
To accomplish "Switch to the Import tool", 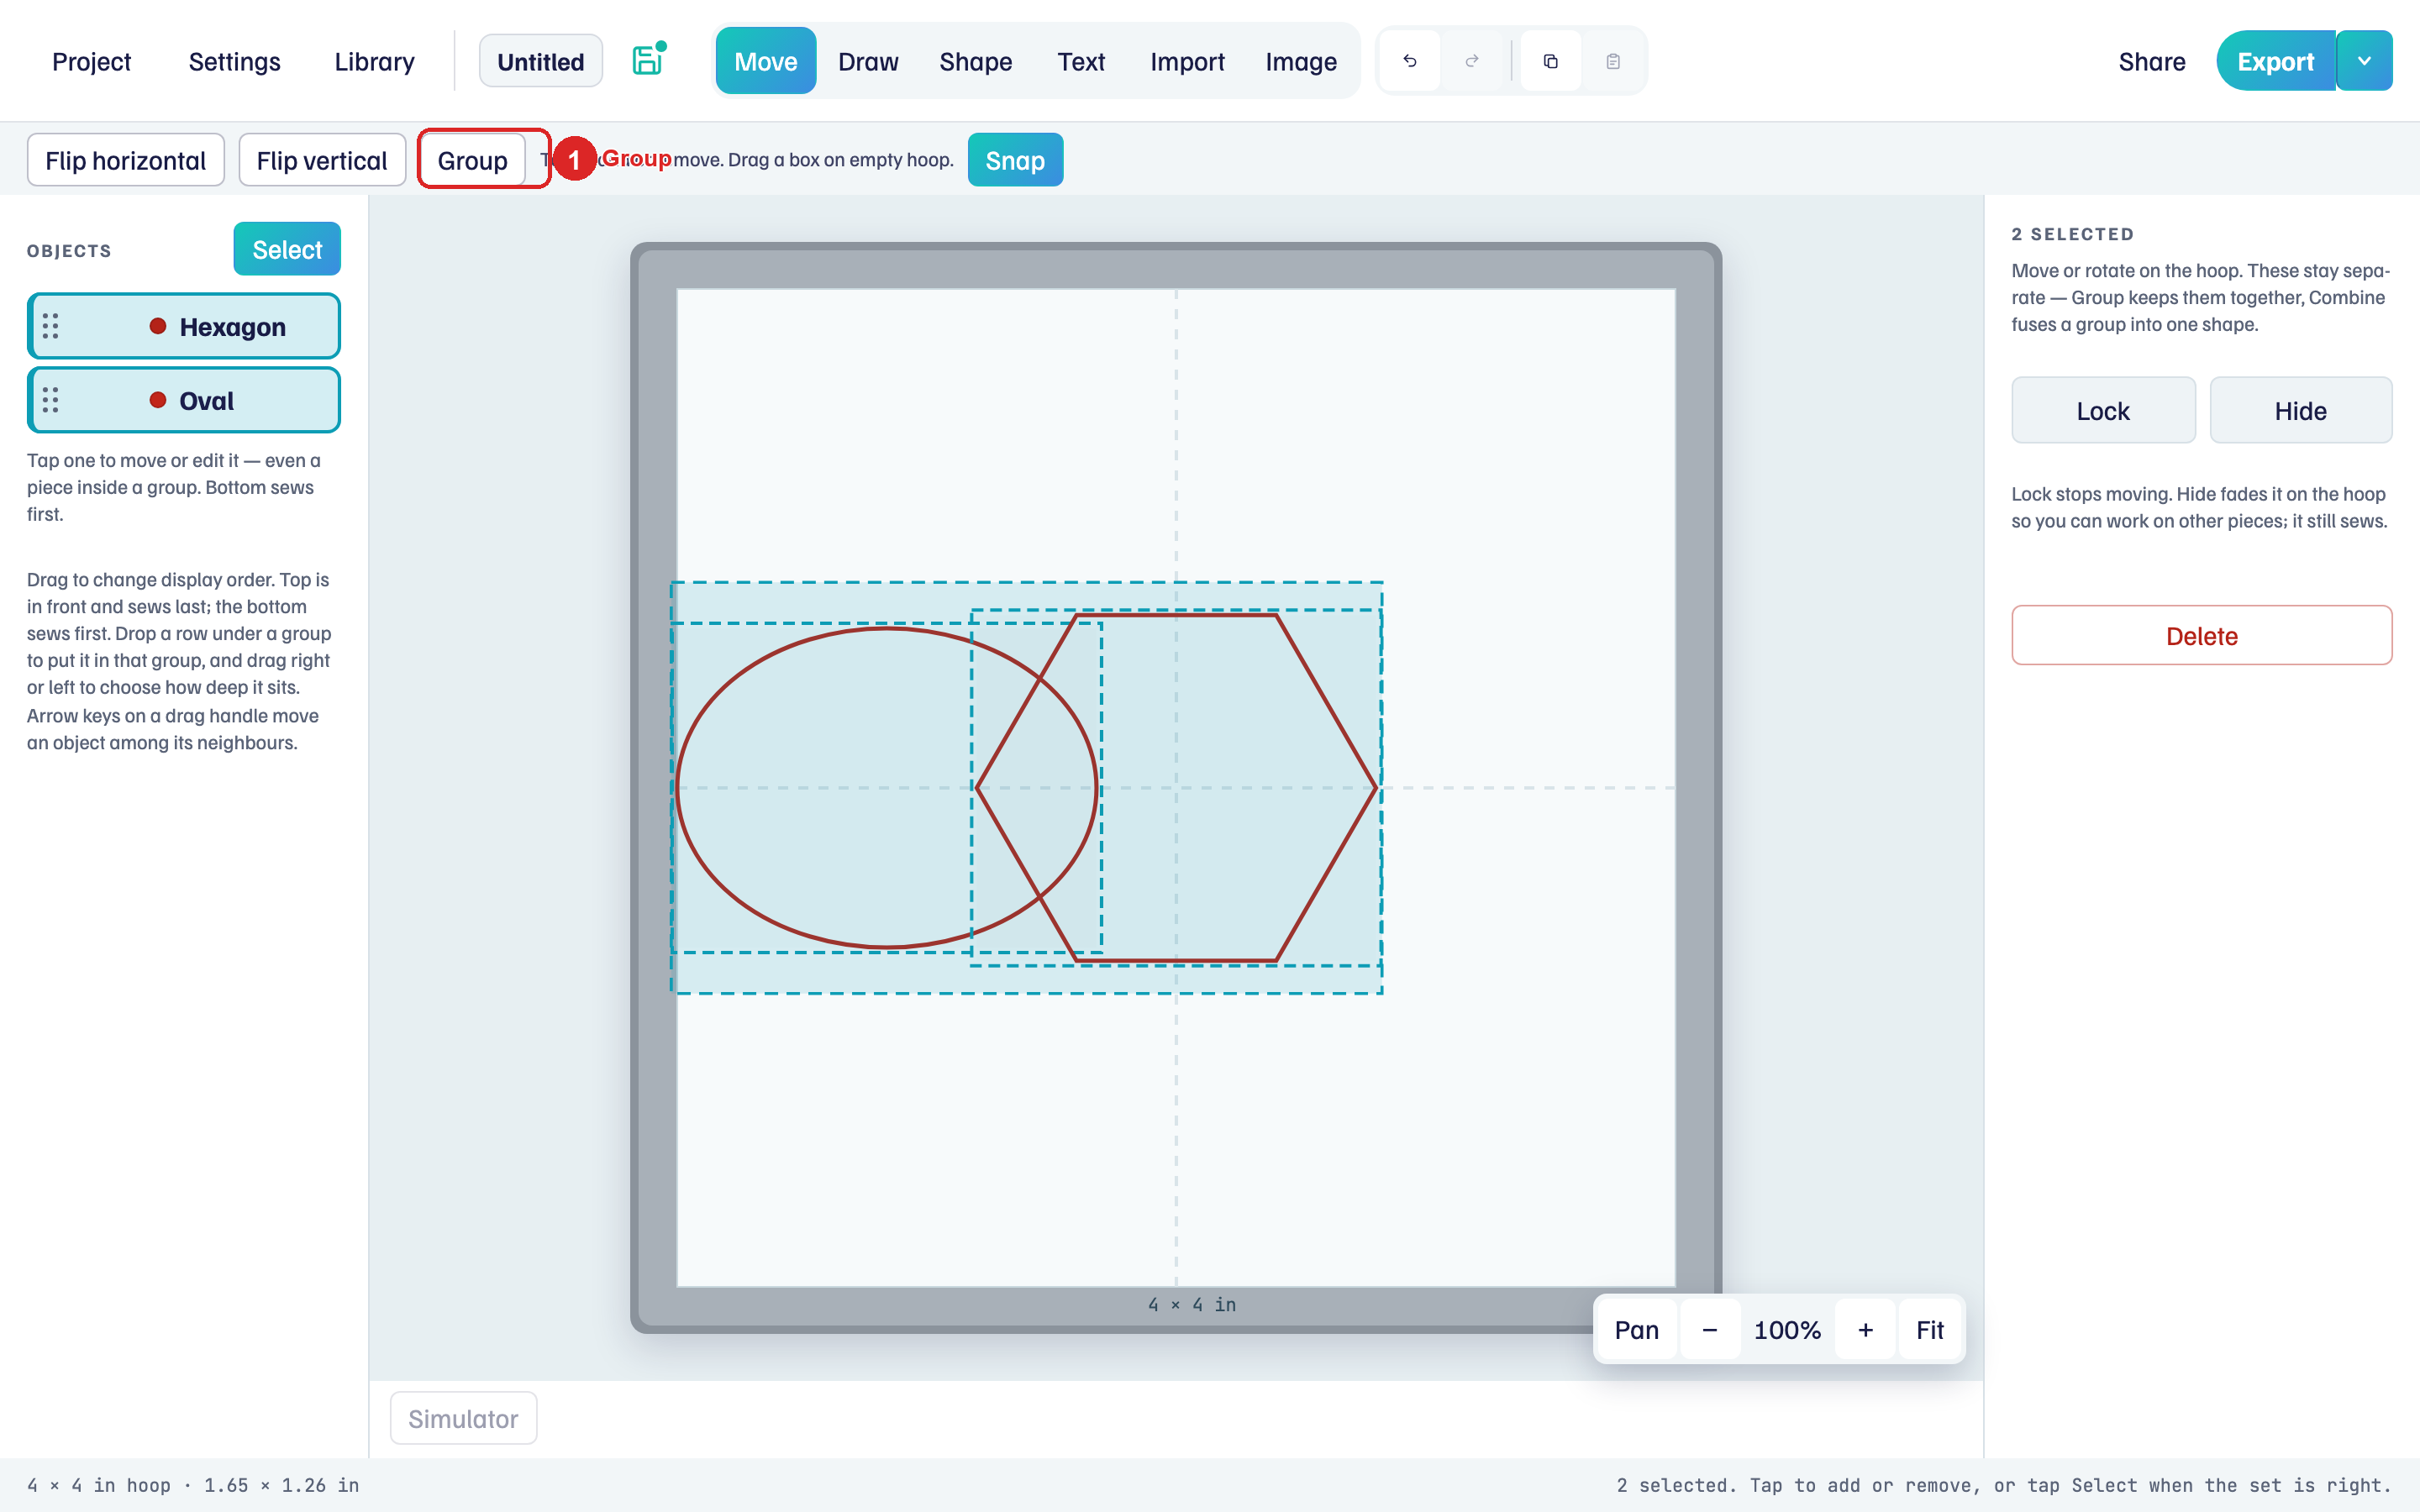I will point(1187,61).
